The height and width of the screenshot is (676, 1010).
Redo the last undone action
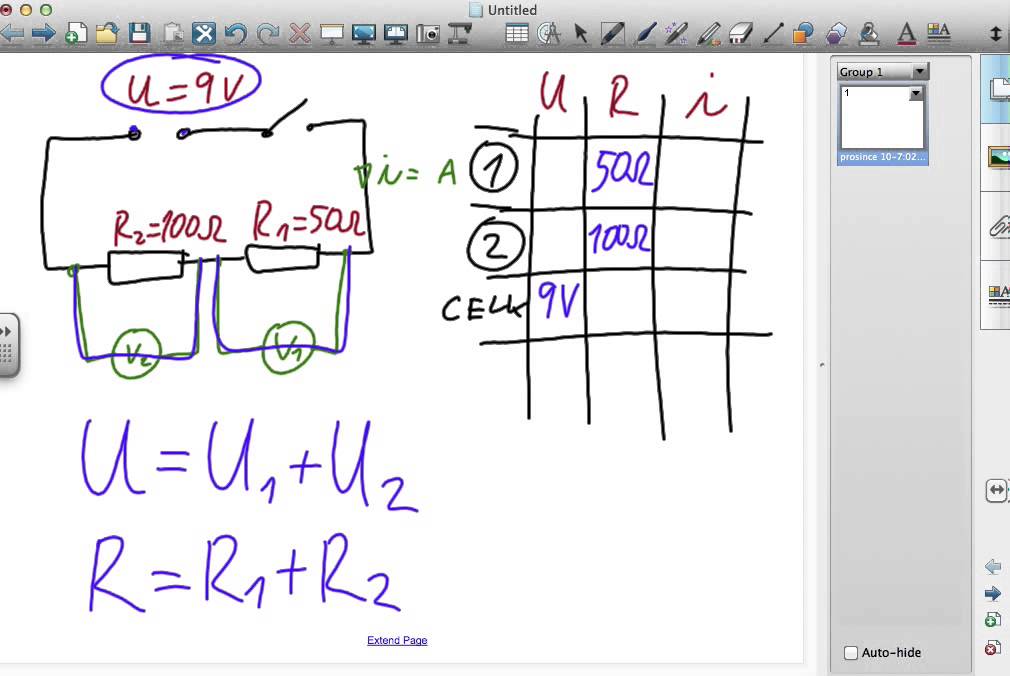pyautogui.click(x=268, y=33)
